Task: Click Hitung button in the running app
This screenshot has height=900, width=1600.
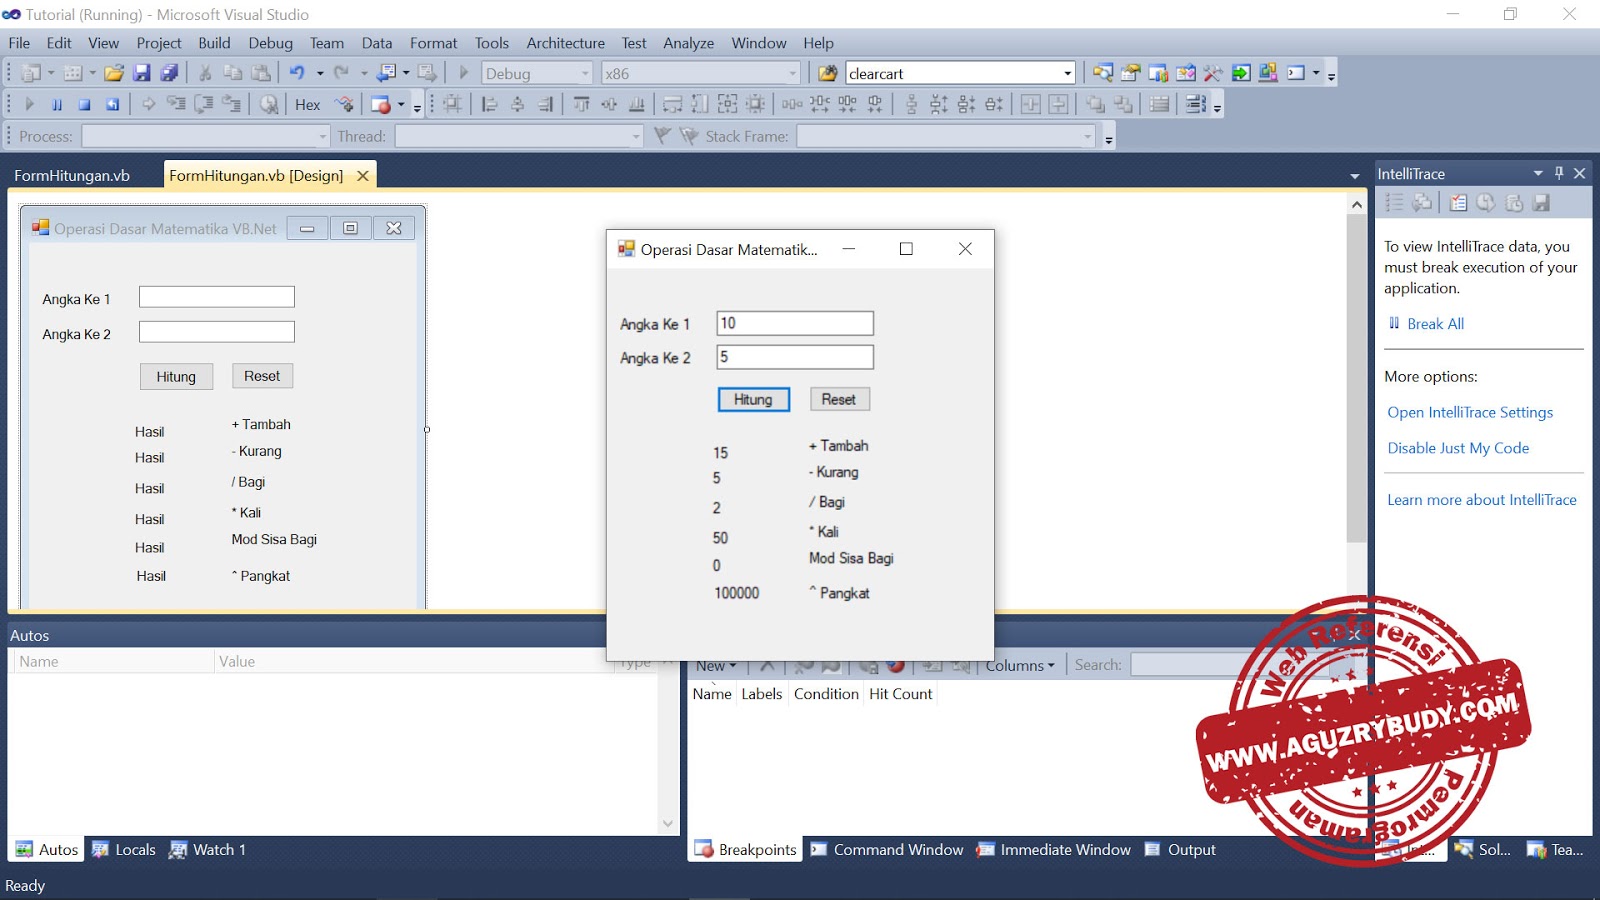Action: (753, 399)
